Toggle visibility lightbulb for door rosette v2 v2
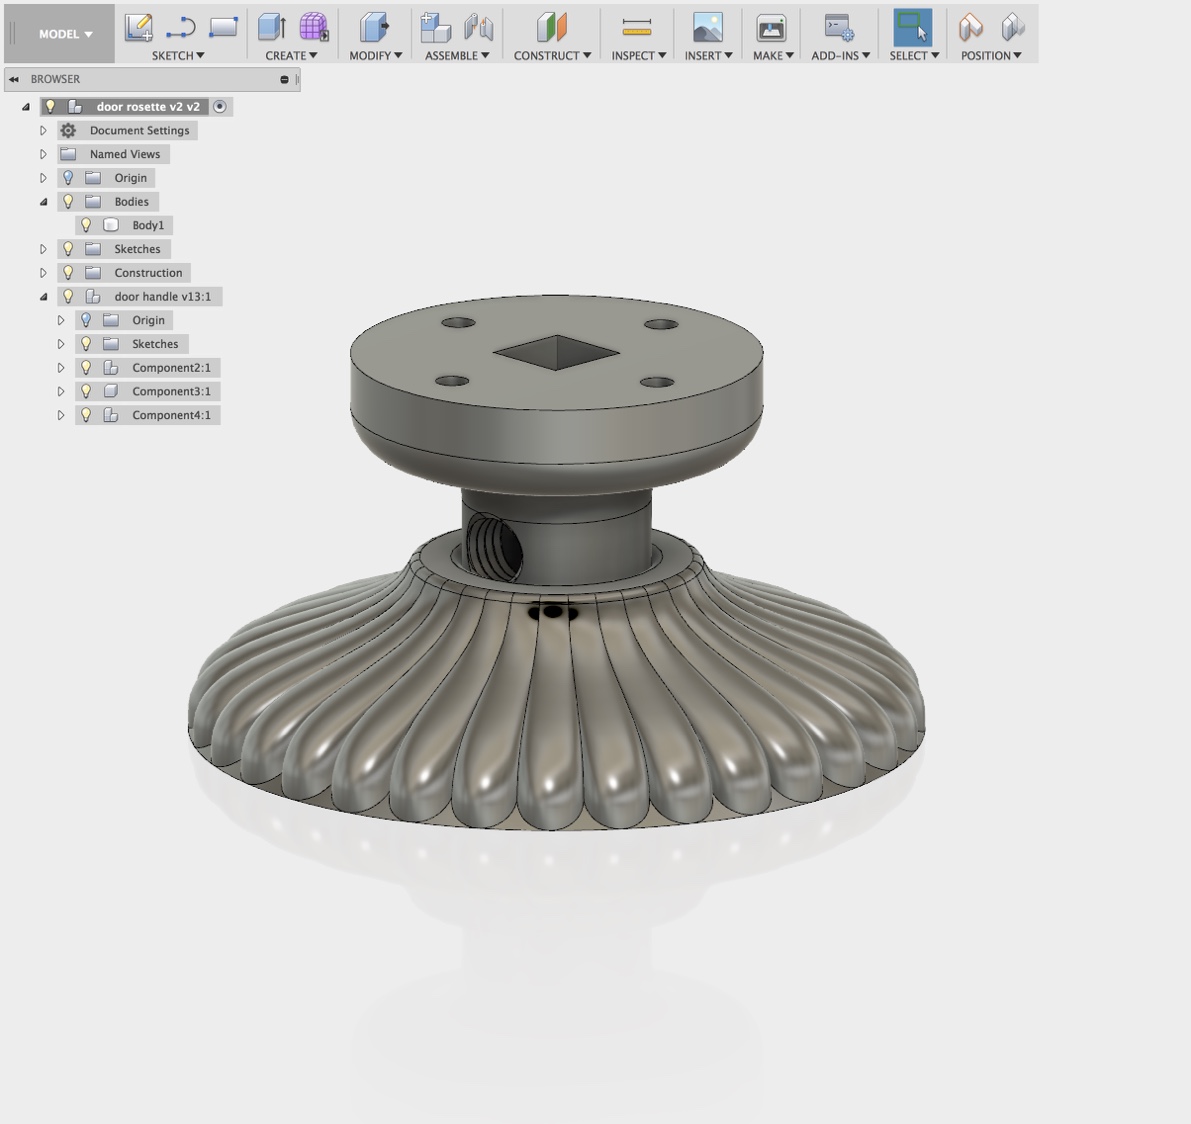The width and height of the screenshot is (1191, 1124). [50, 106]
